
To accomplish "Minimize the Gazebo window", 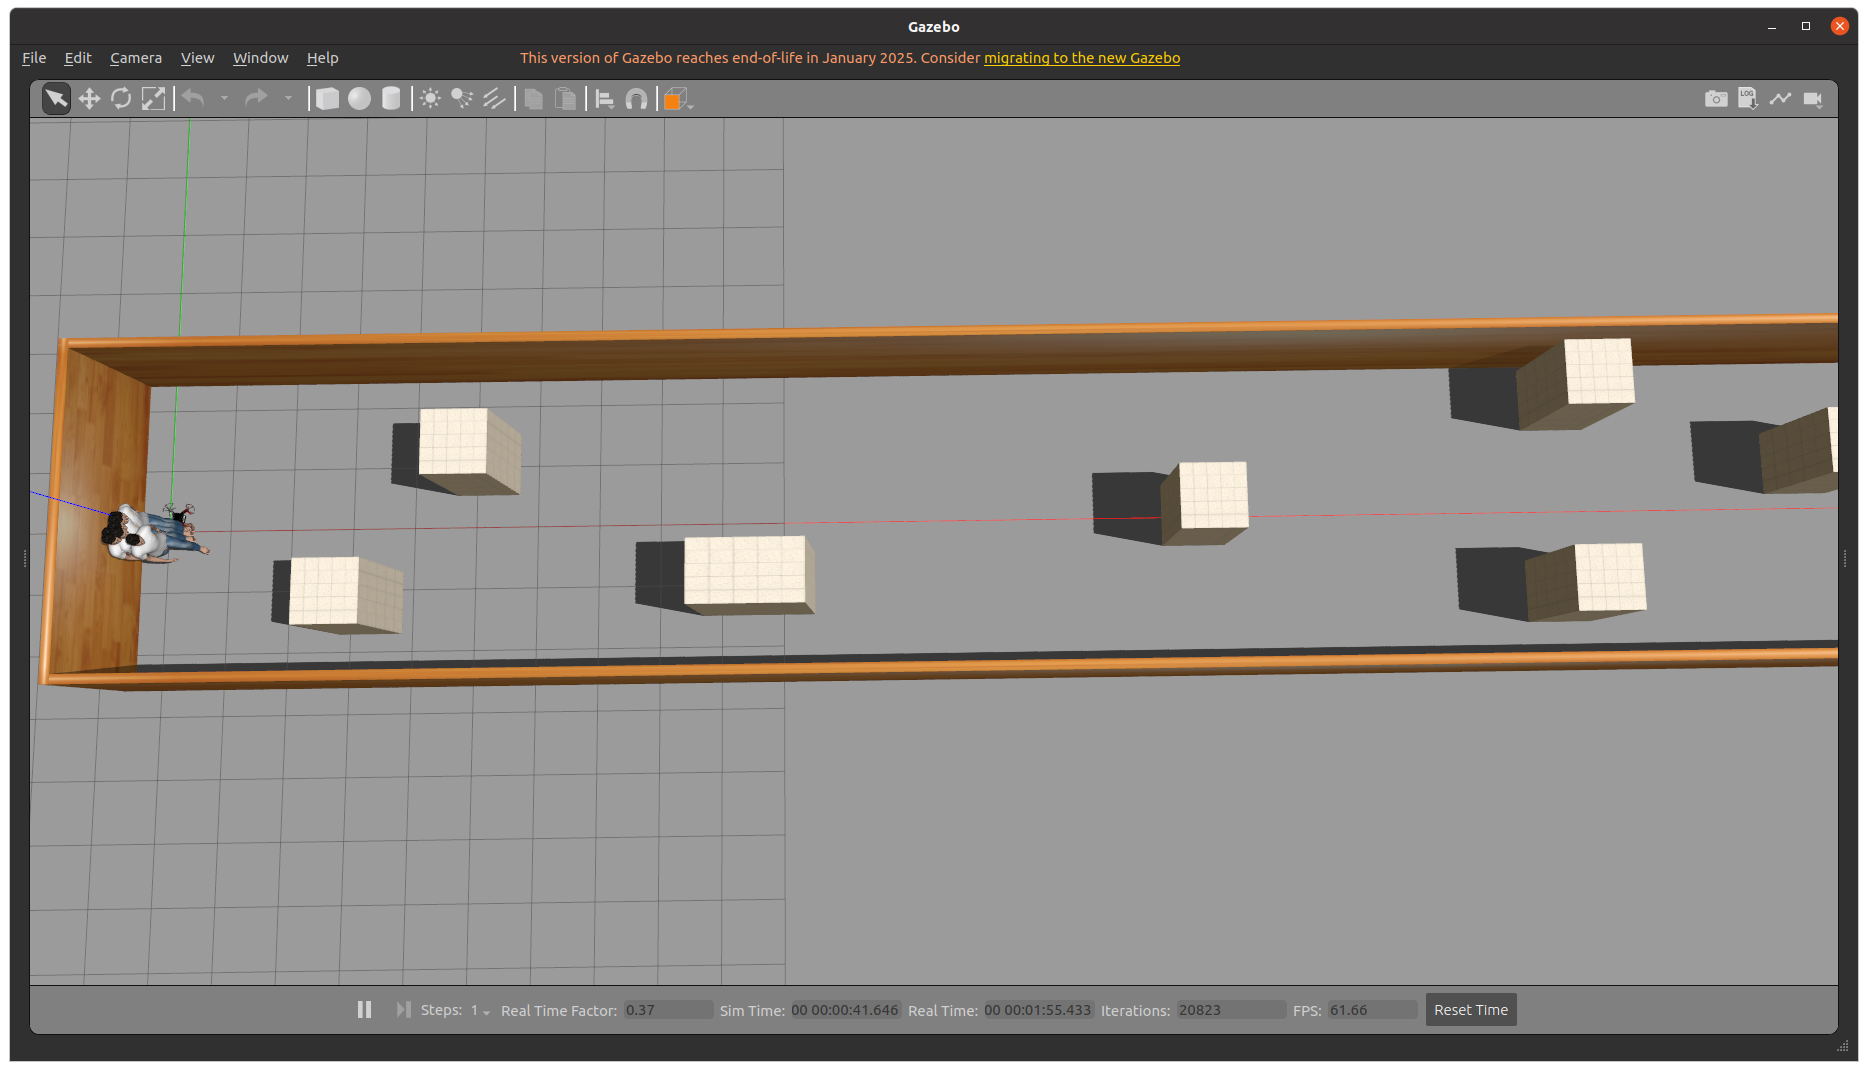I will pos(1772,27).
